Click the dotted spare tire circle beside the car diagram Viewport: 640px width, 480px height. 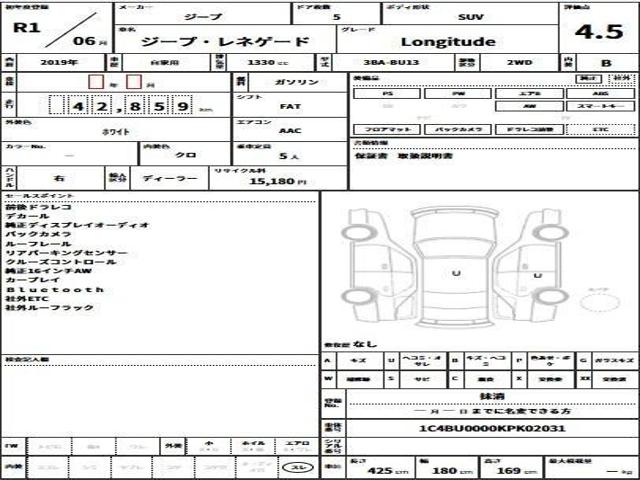[x=599, y=304]
